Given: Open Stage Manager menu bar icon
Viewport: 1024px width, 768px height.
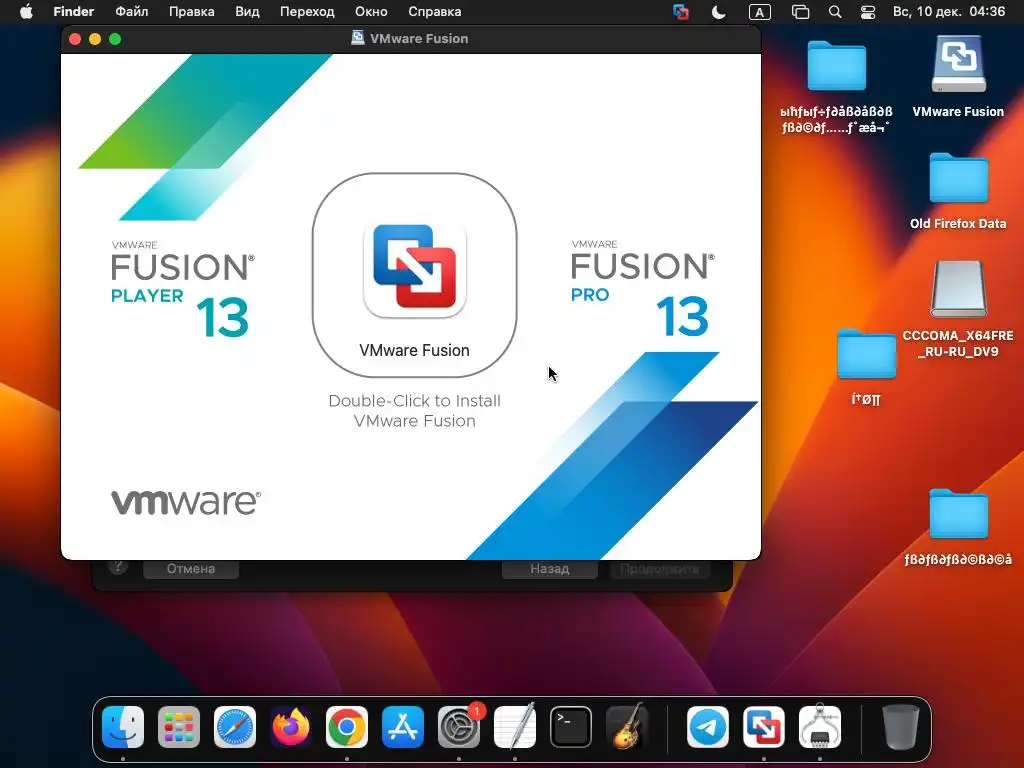Looking at the screenshot, I should 800,12.
